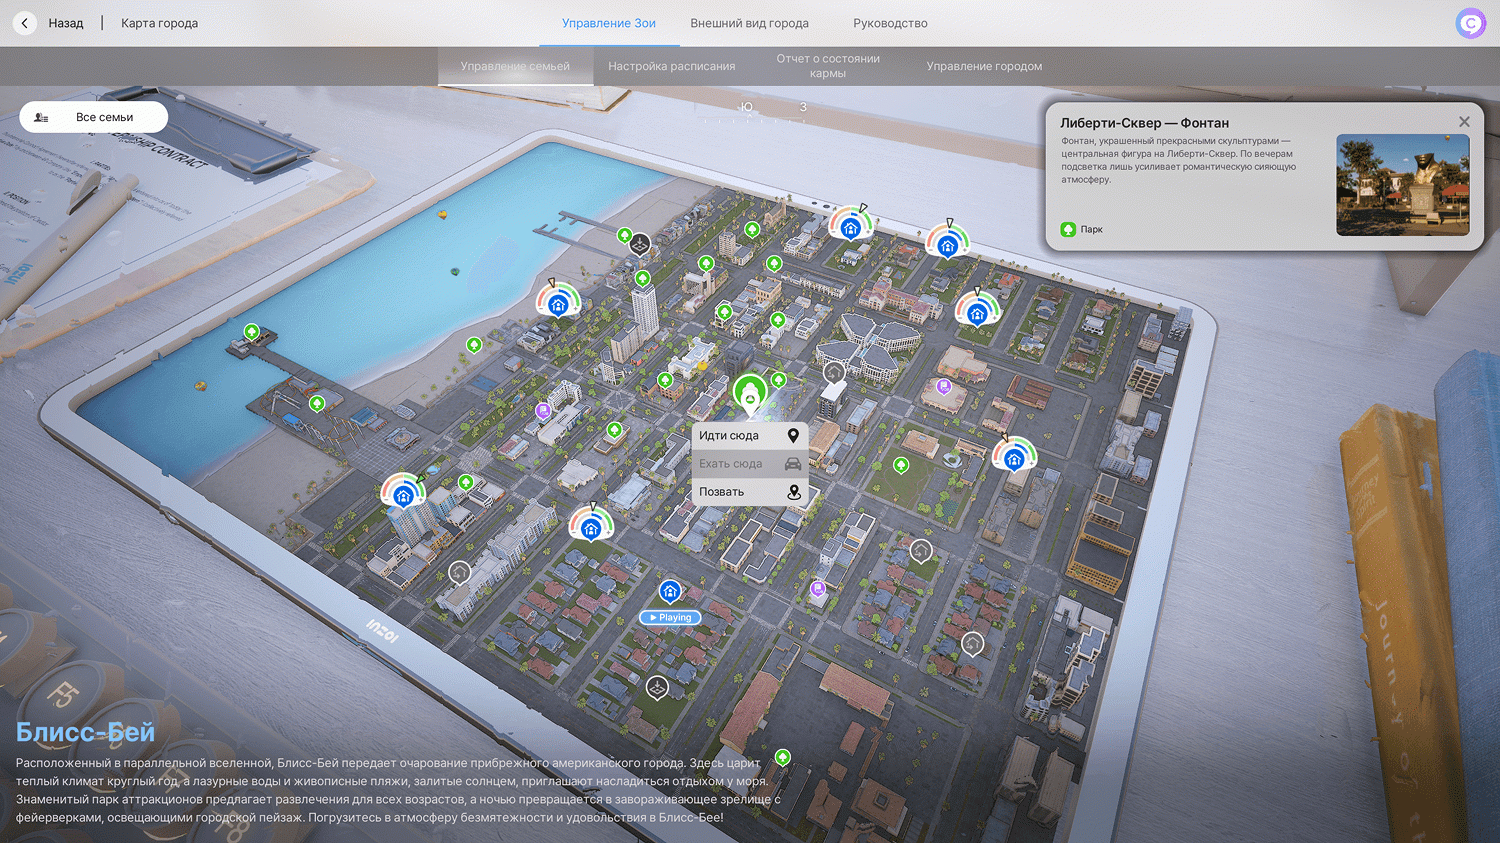Click the park marker on the sandy beach
The image size is (1500, 843).
pos(474,344)
